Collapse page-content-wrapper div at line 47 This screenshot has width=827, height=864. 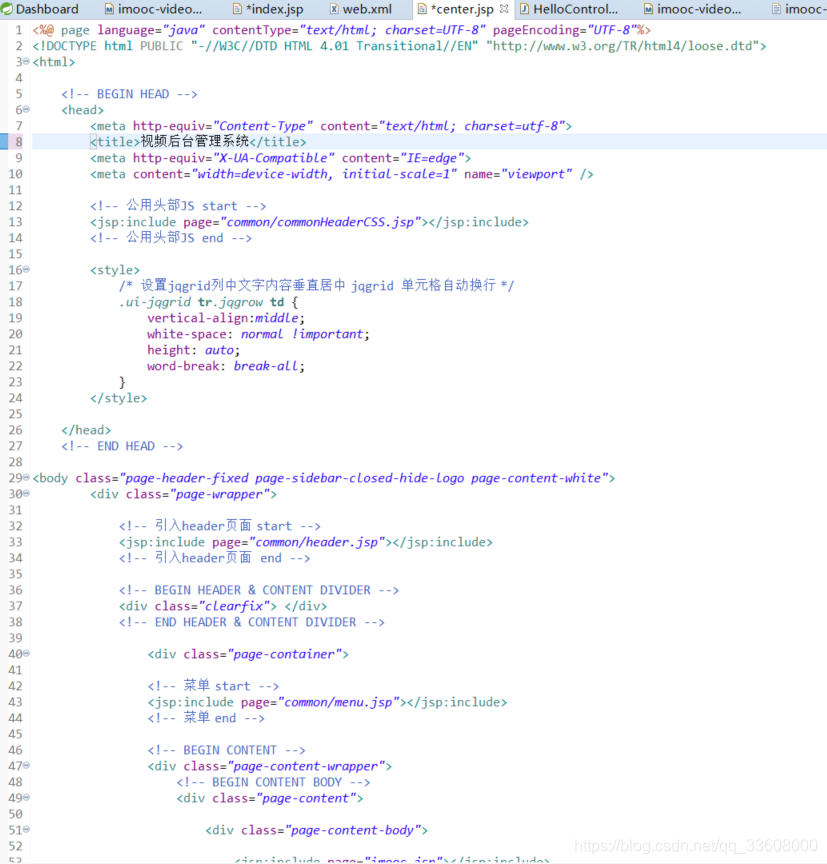[26, 765]
